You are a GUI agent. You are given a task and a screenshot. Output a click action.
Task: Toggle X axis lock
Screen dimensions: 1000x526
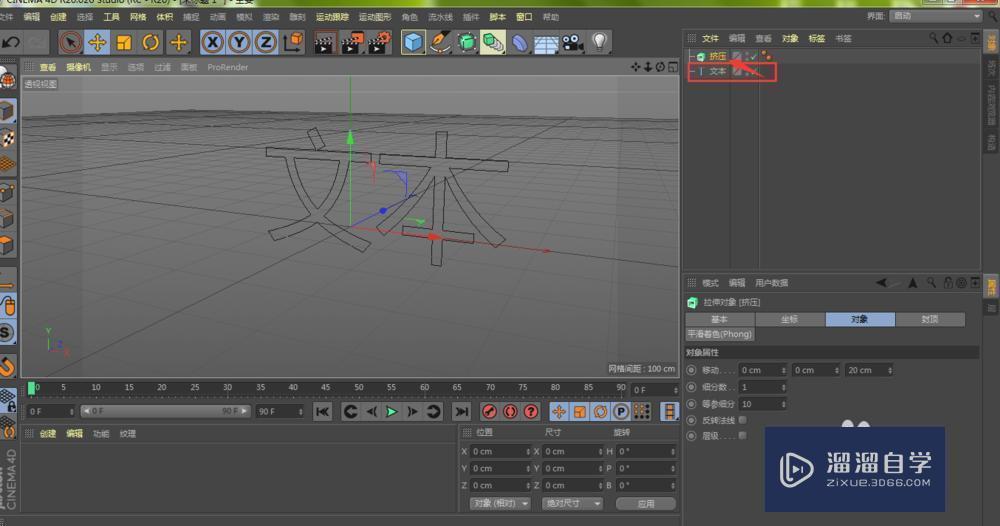[212, 42]
